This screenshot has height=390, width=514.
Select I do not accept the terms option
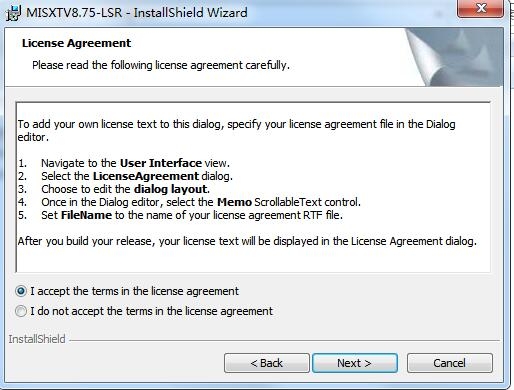pyautogui.click(x=21, y=311)
